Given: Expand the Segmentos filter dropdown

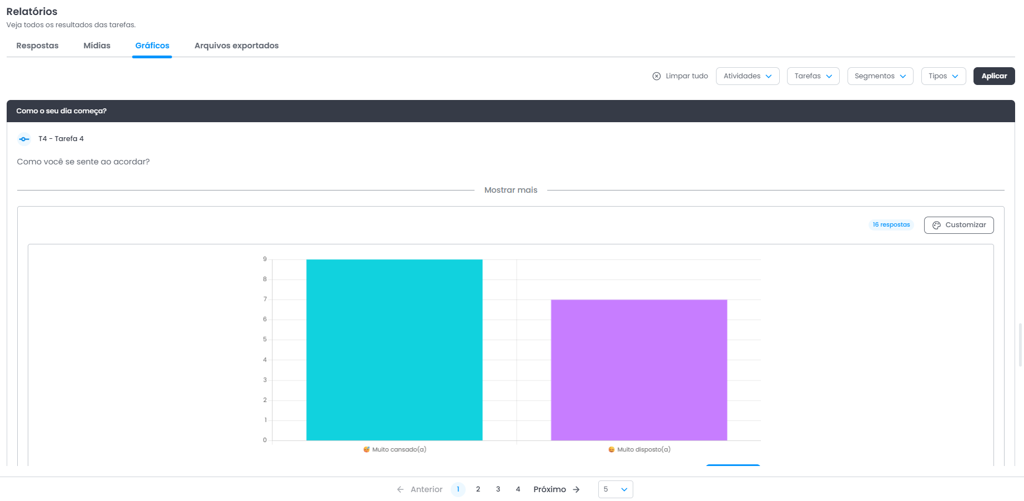Looking at the screenshot, I should click(880, 76).
